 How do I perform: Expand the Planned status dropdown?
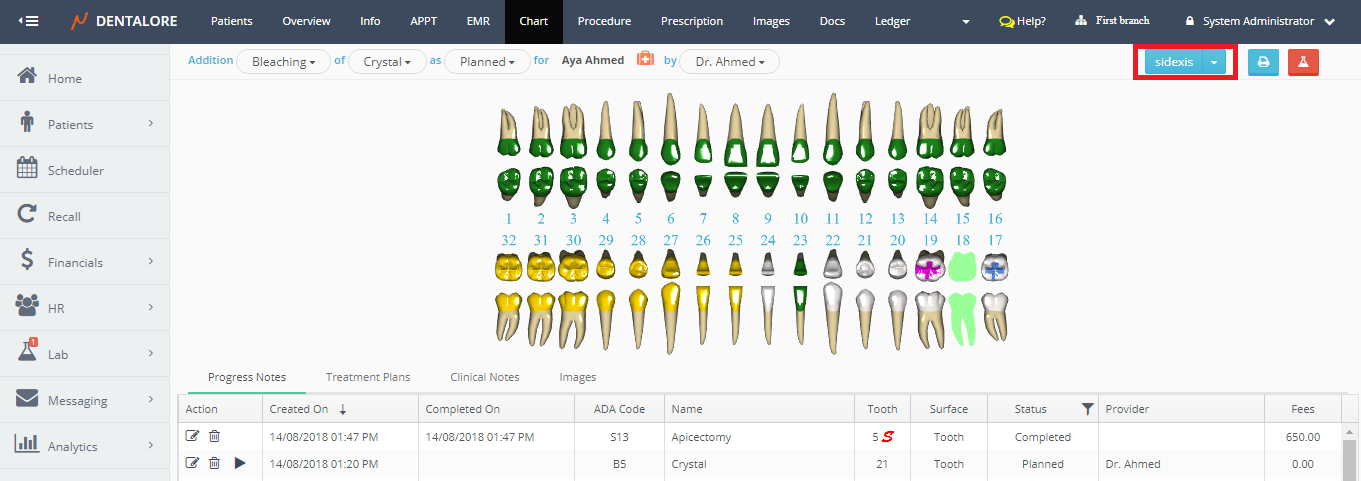click(487, 62)
